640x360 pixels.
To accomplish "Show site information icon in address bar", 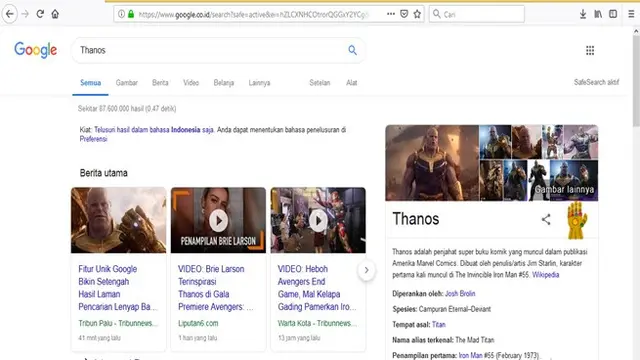I will tap(121, 14).
